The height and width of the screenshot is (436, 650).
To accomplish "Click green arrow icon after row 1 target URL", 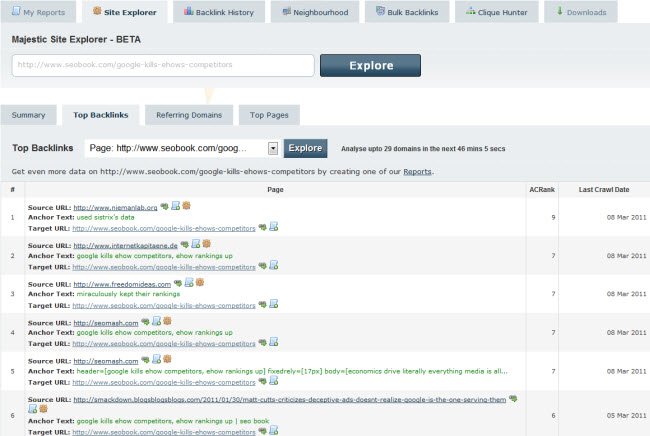I will pos(262,227).
